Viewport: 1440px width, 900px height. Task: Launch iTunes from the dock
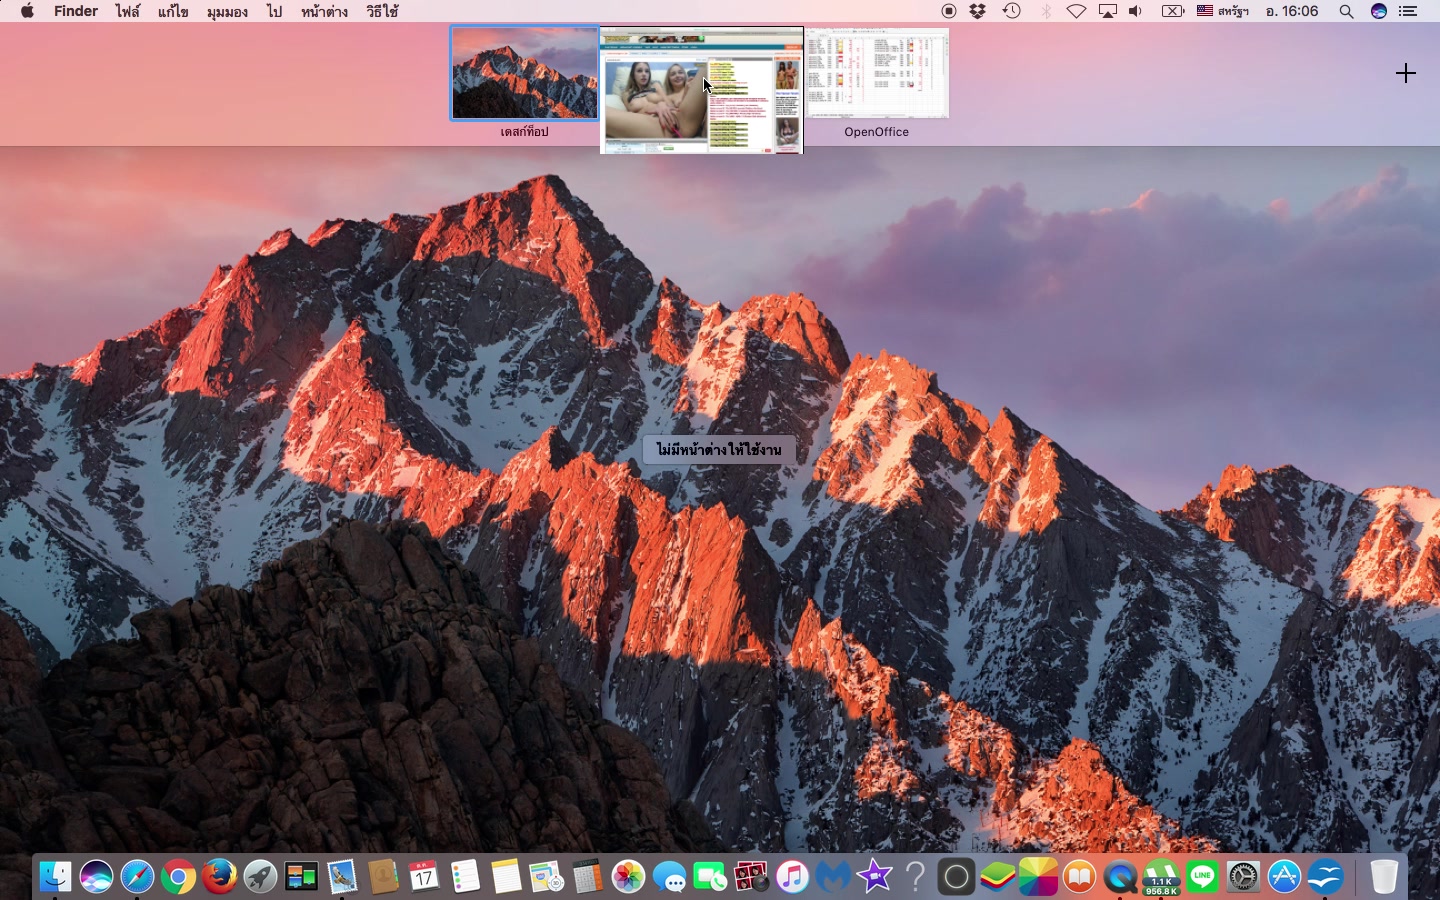pyautogui.click(x=792, y=877)
